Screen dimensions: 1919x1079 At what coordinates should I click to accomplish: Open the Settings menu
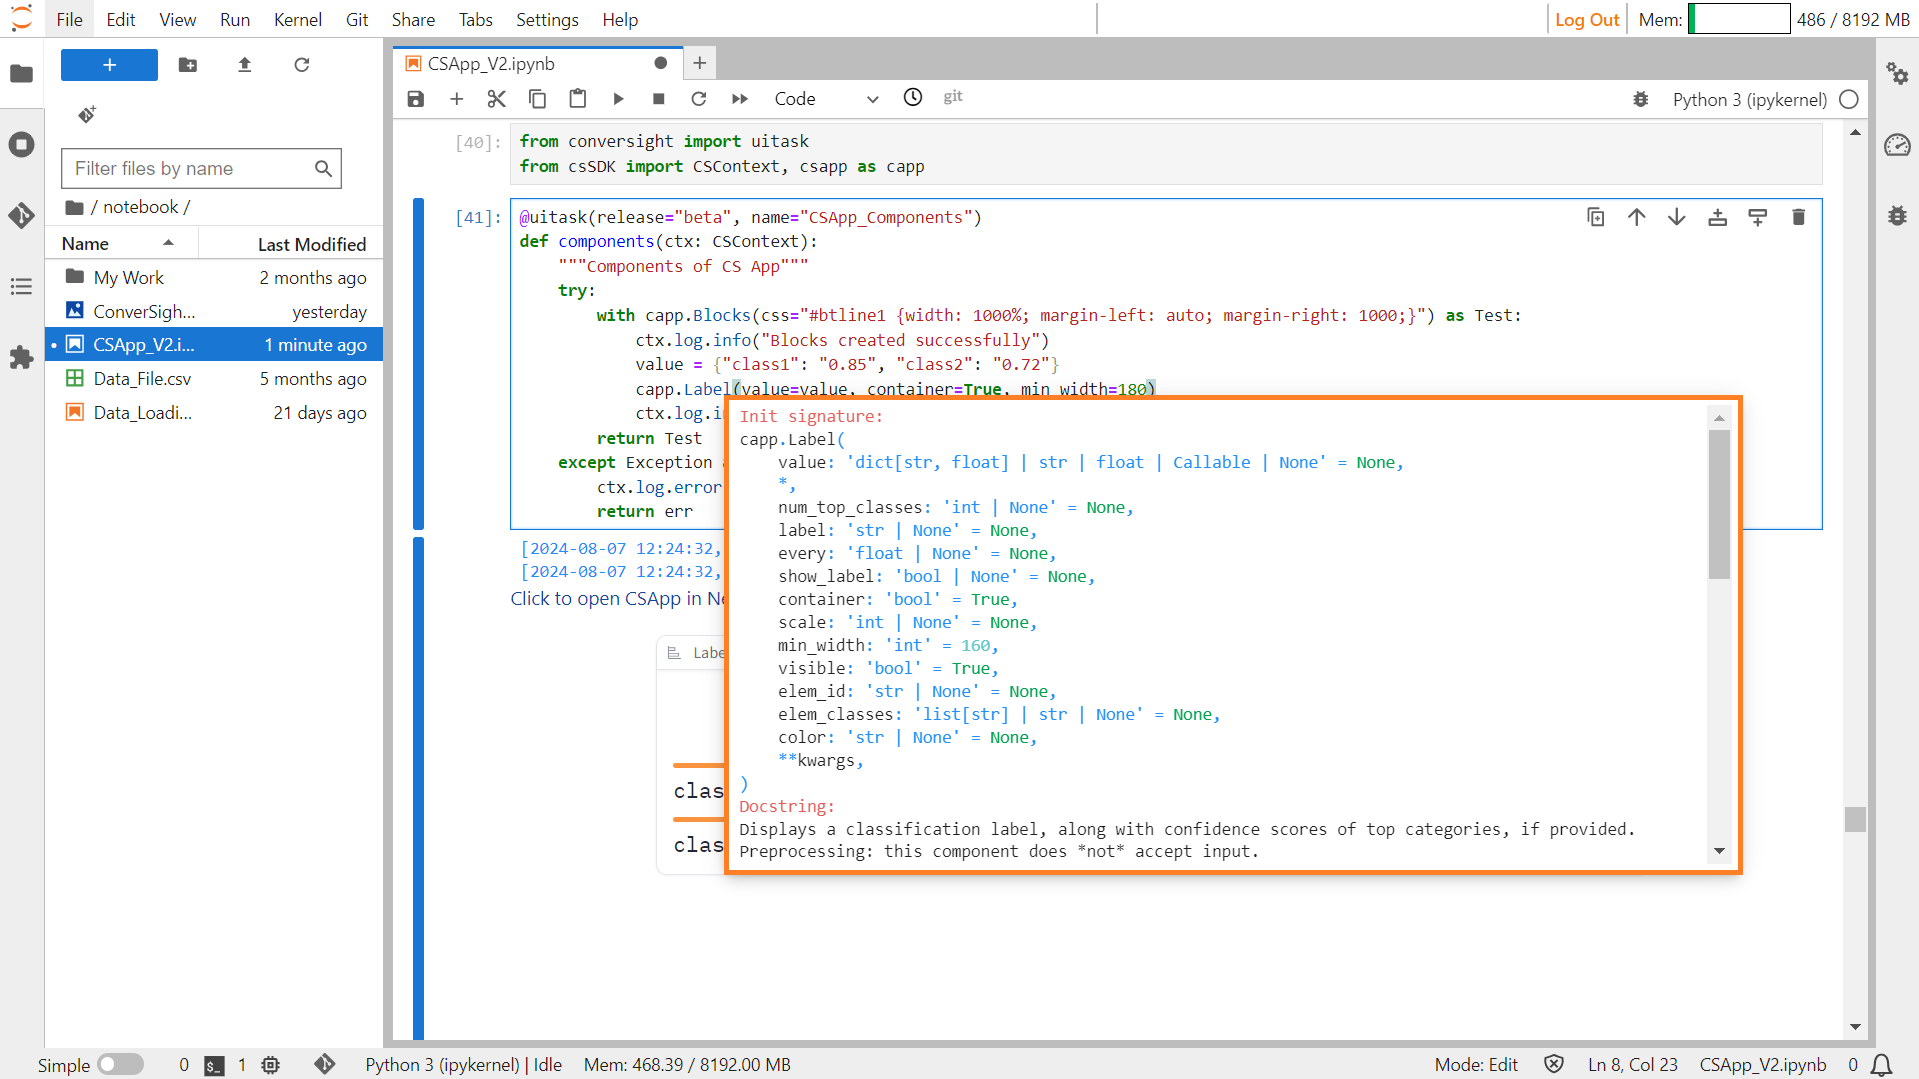point(547,19)
